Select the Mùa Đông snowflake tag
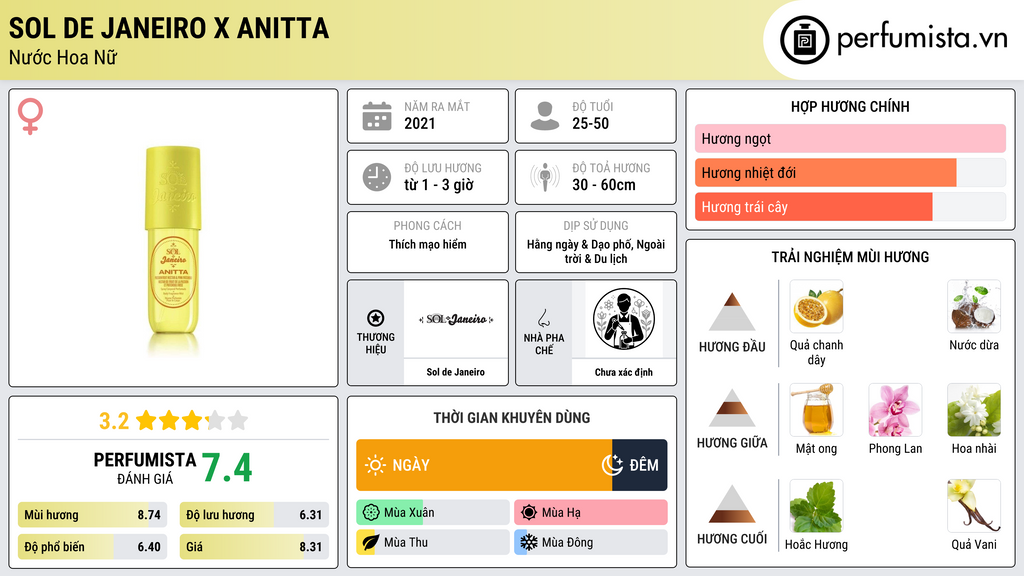The width and height of the screenshot is (1024, 576). pyautogui.click(x=590, y=542)
